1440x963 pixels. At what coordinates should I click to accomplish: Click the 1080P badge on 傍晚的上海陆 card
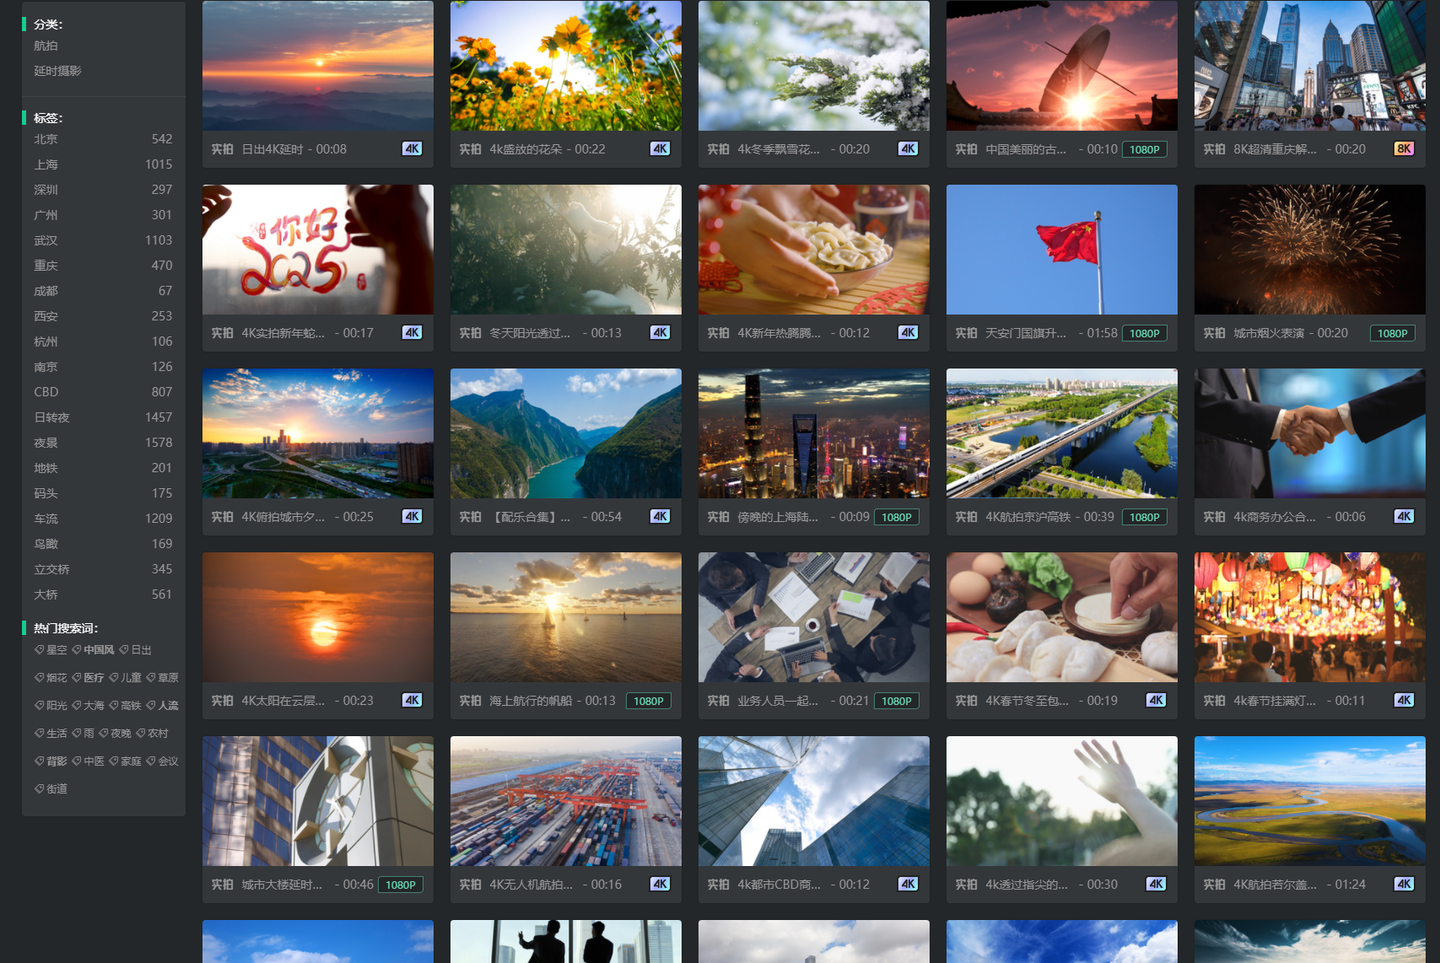[x=896, y=517]
